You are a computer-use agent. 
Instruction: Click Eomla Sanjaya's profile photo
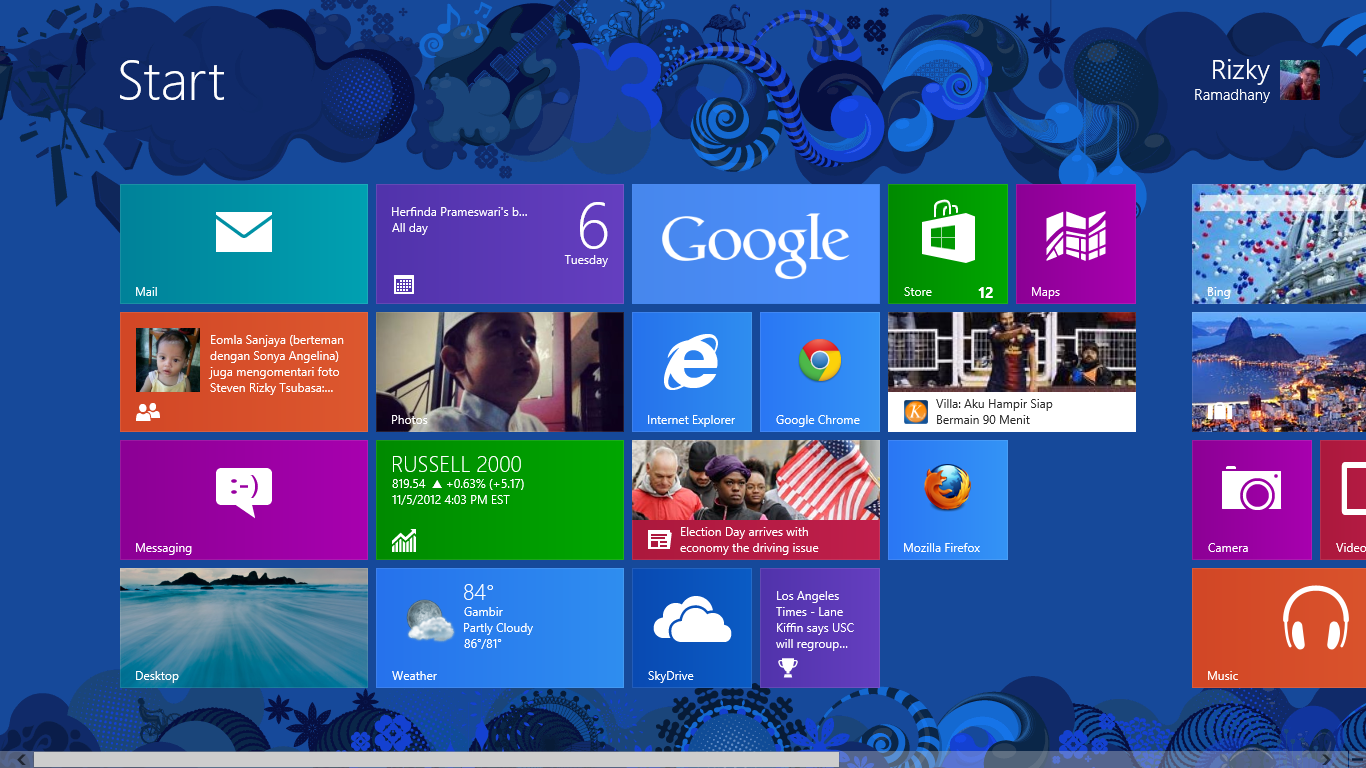click(168, 360)
